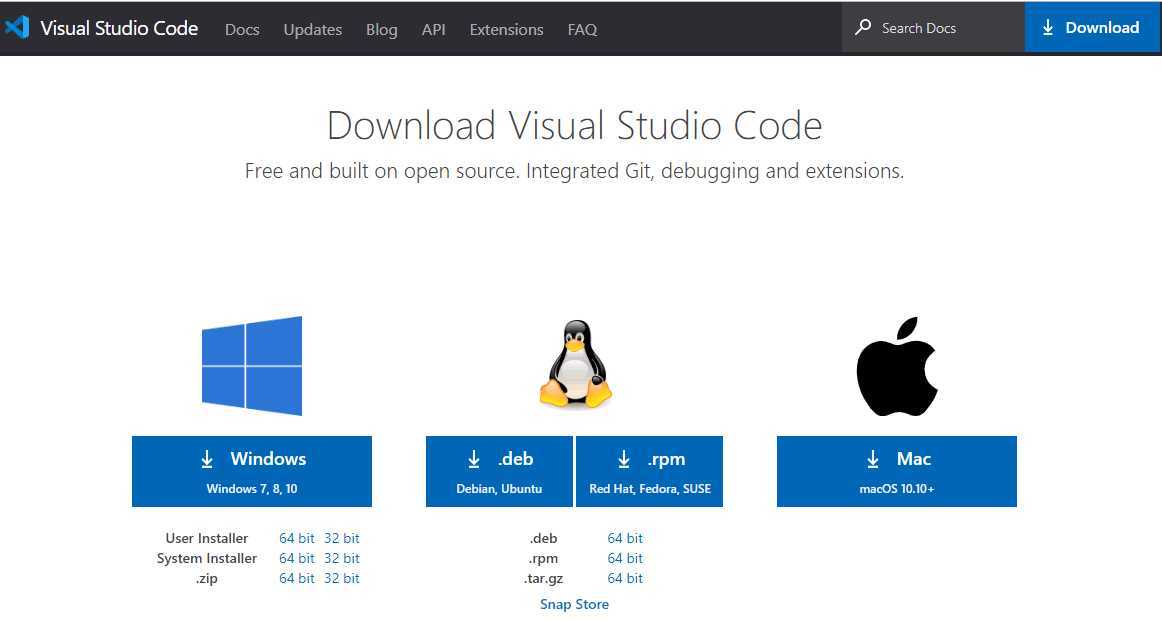Get the Windows .zip 64 bit download
This screenshot has width=1162, height=621.
tap(297, 578)
